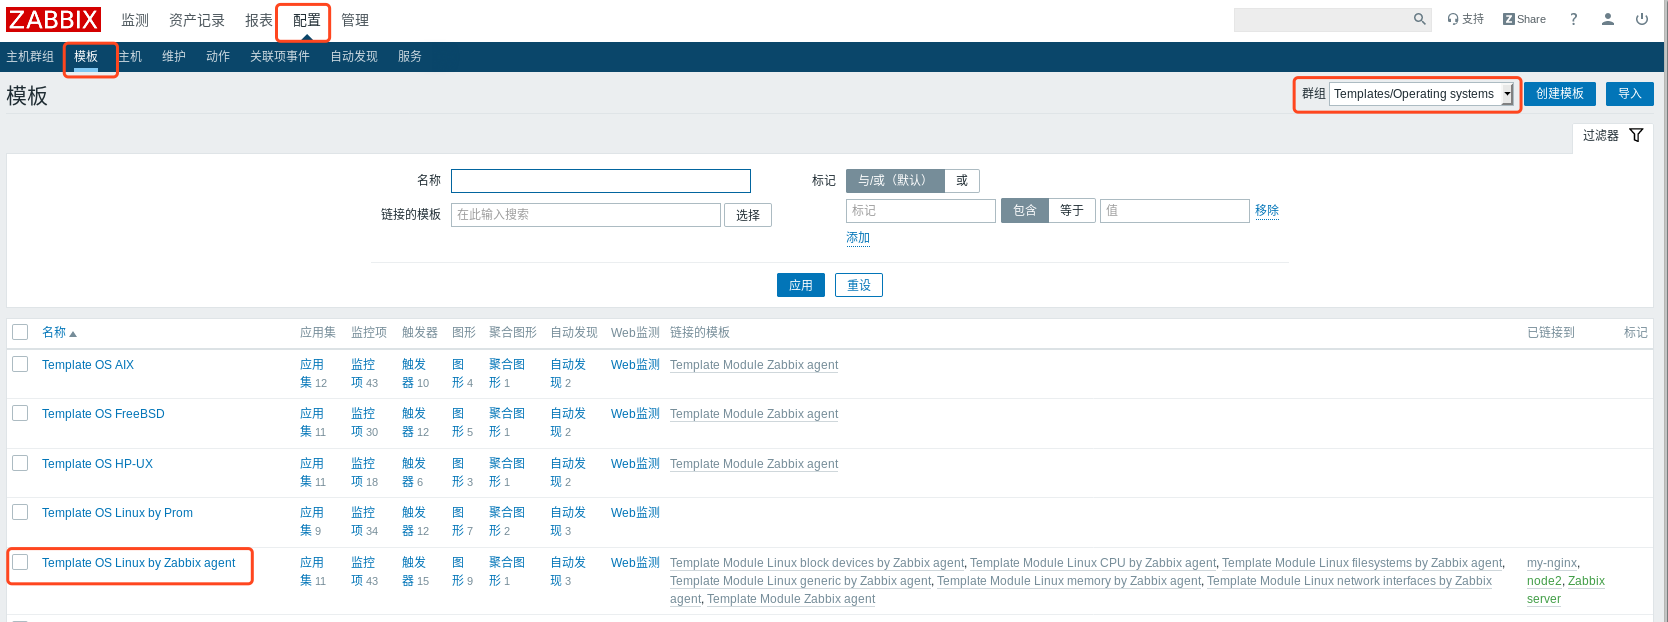This screenshot has height=622, width=1668.
Task: Click the power logout icon
Action: (x=1641, y=19)
